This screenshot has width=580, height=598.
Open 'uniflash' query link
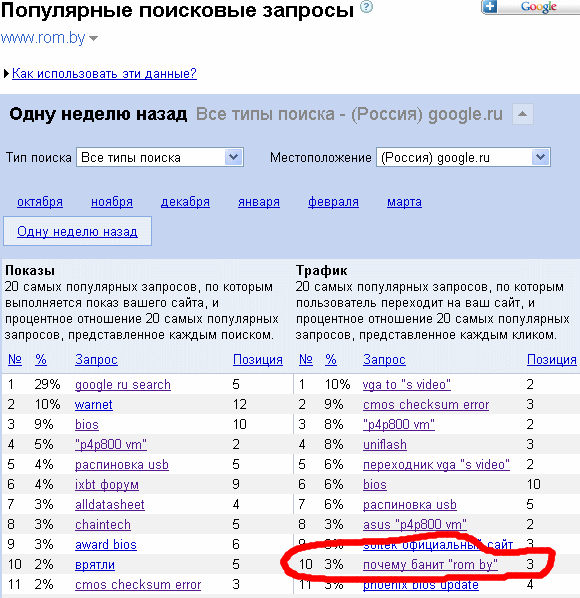tap(385, 445)
